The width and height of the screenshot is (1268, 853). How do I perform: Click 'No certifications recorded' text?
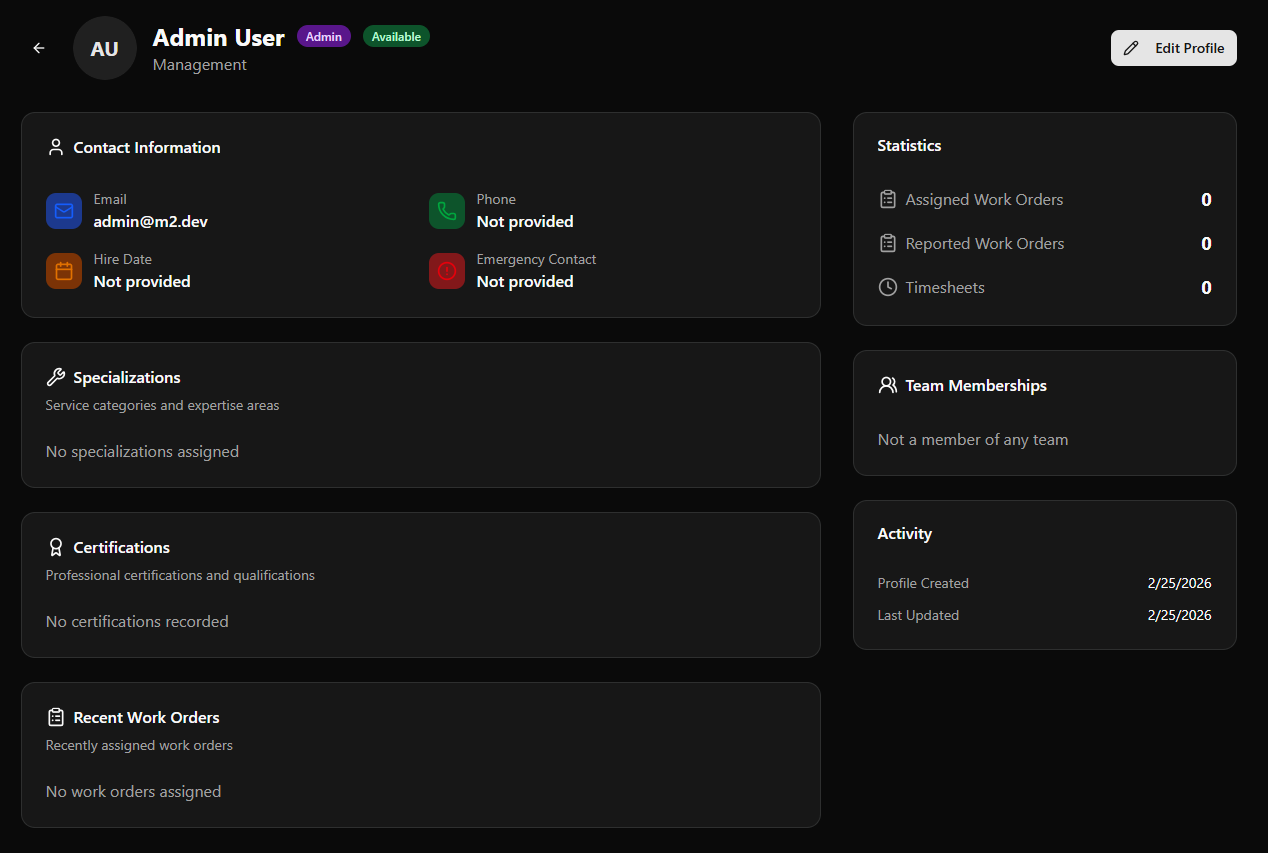click(x=138, y=621)
